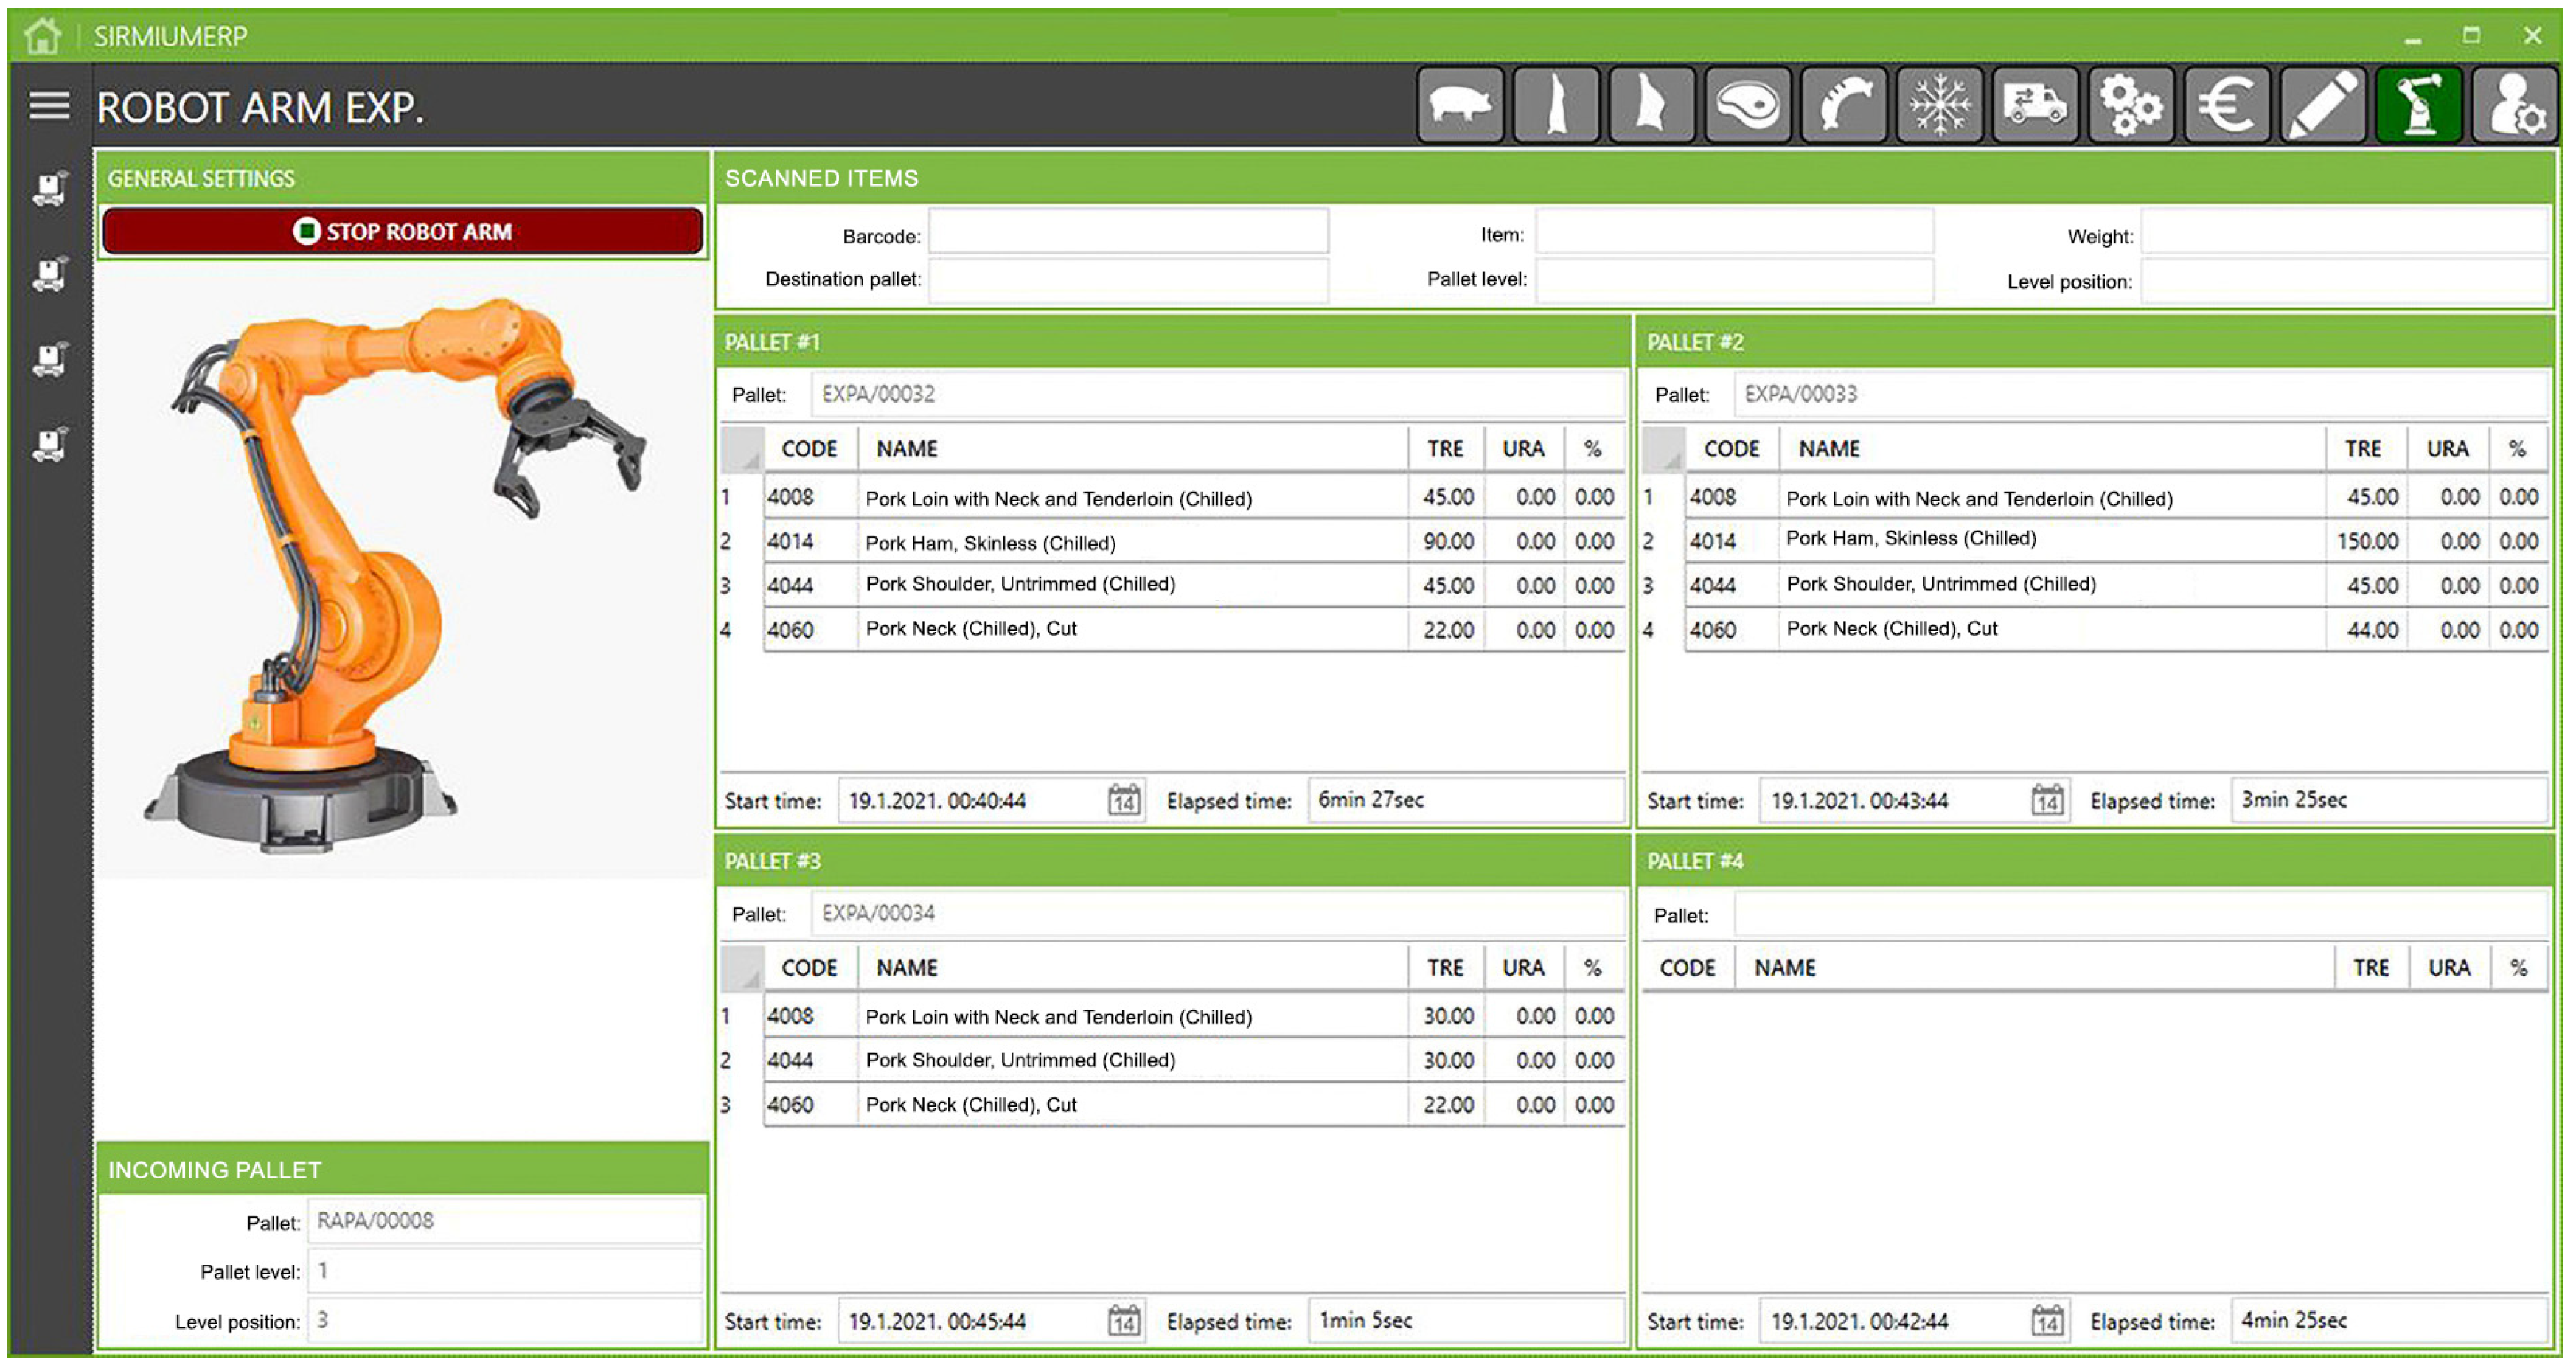Open the first carcass-half module icon
Viewport: 2576px width, 1368px height.
[x=1556, y=105]
